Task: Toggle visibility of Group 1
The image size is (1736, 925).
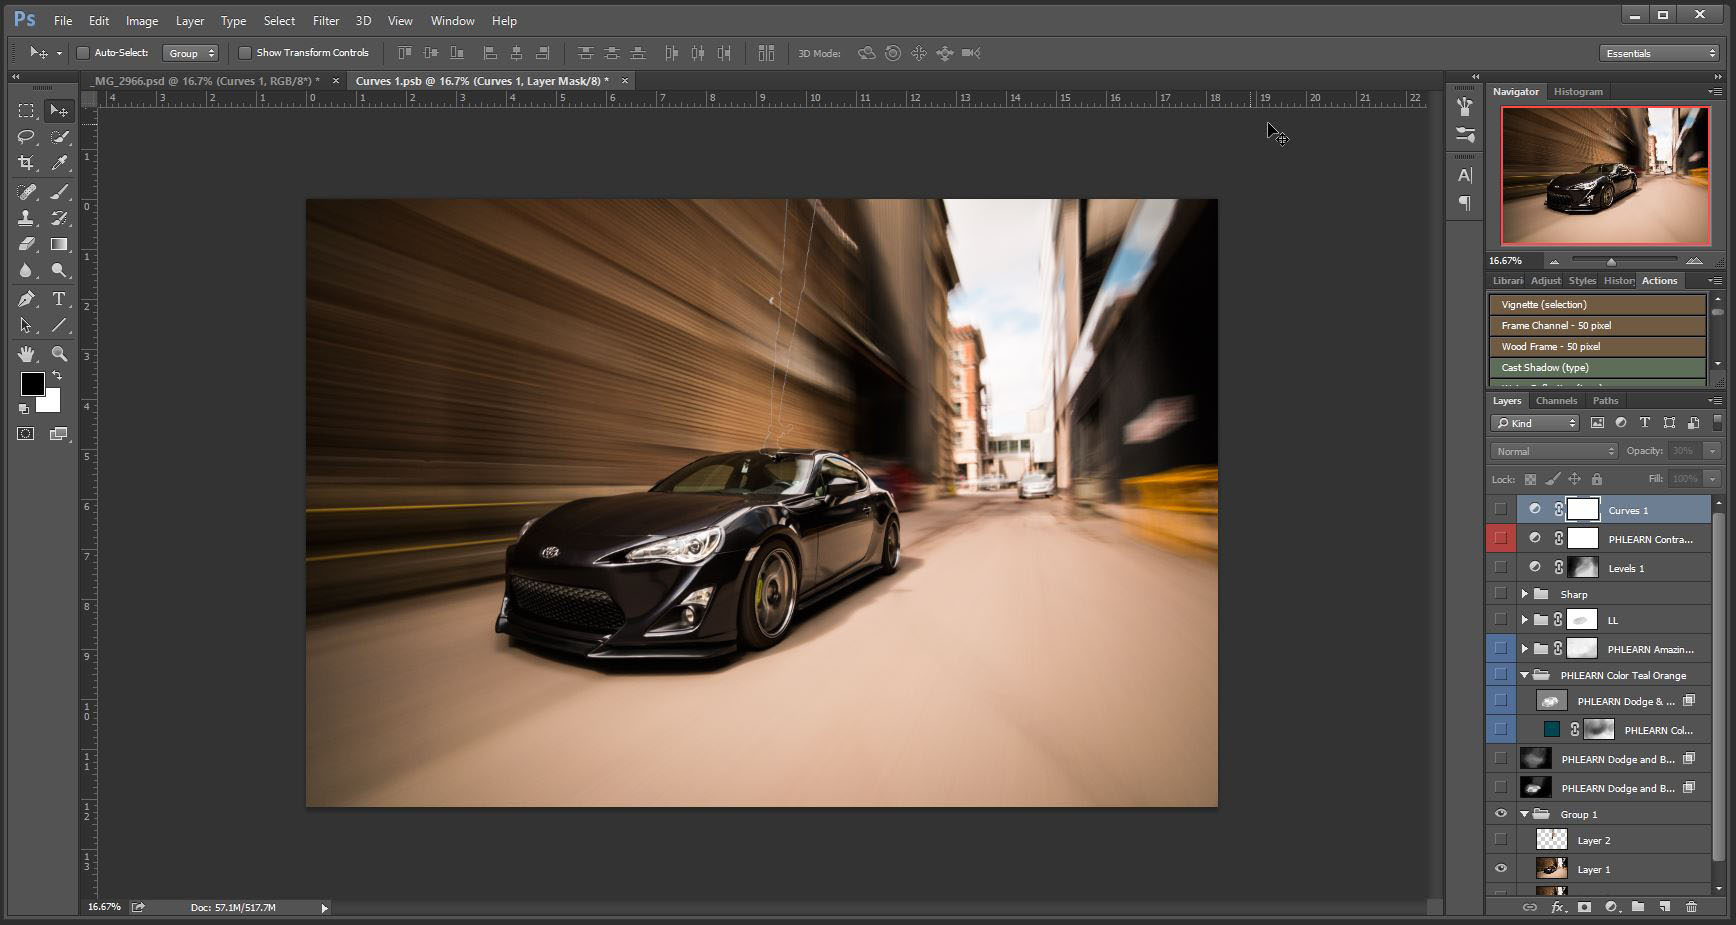Action: pyautogui.click(x=1501, y=814)
